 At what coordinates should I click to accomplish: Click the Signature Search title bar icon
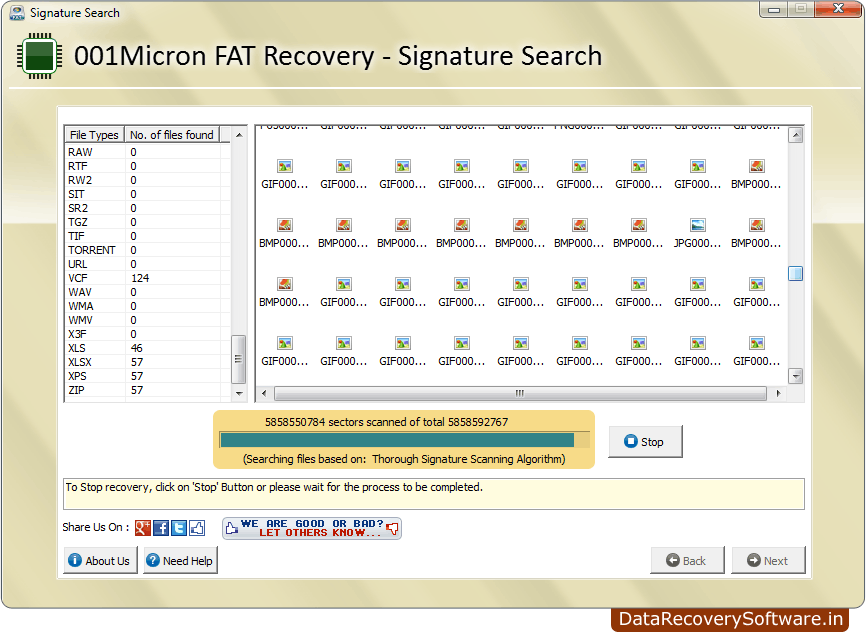[x=17, y=12]
